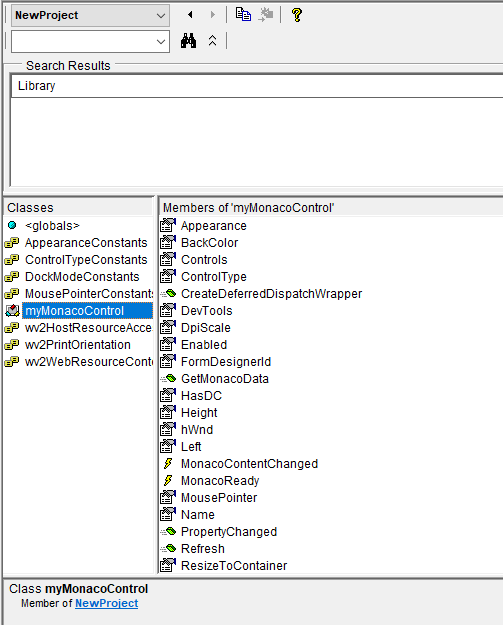Select <globals> in Classes list
The height and width of the screenshot is (625, 503).
(52, 226)
